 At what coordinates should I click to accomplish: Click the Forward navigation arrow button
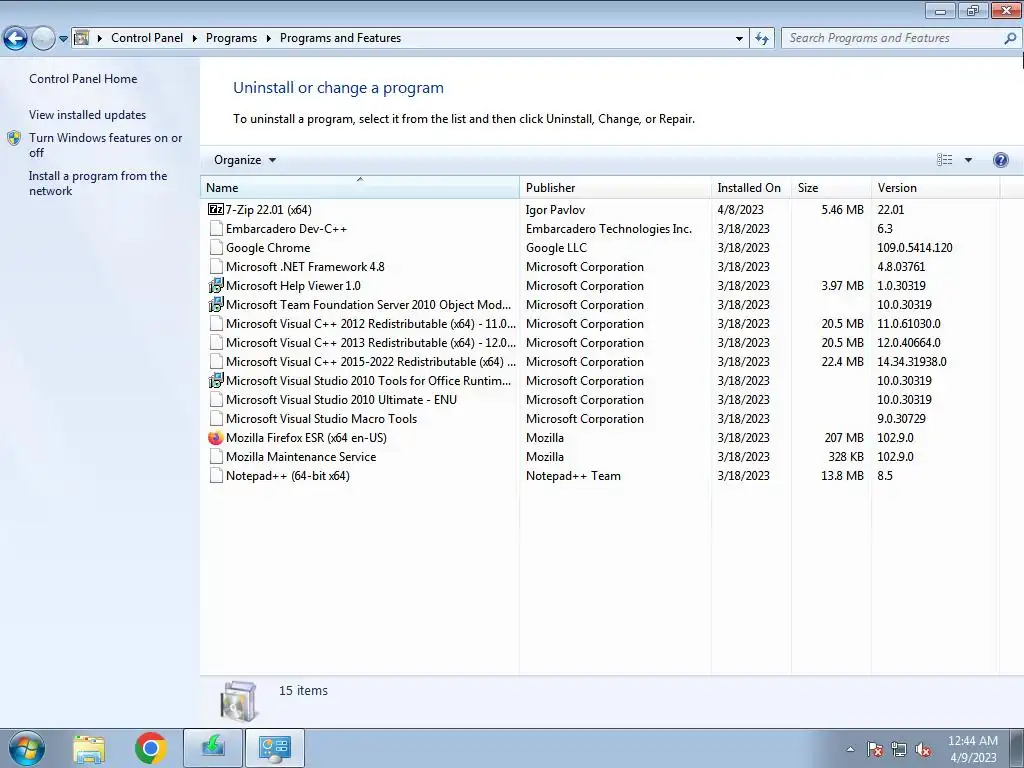coord(43,39)
